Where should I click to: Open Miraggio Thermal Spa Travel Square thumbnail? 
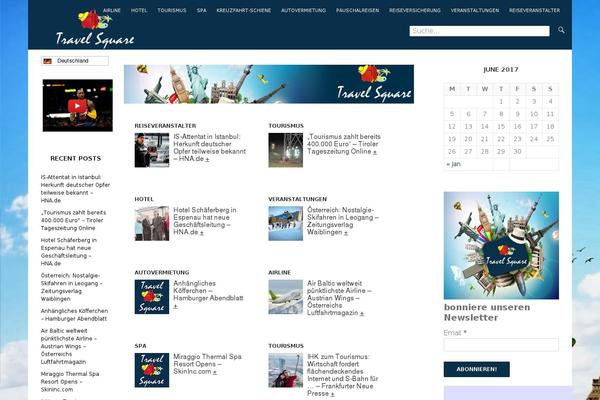tap(152, 370)
